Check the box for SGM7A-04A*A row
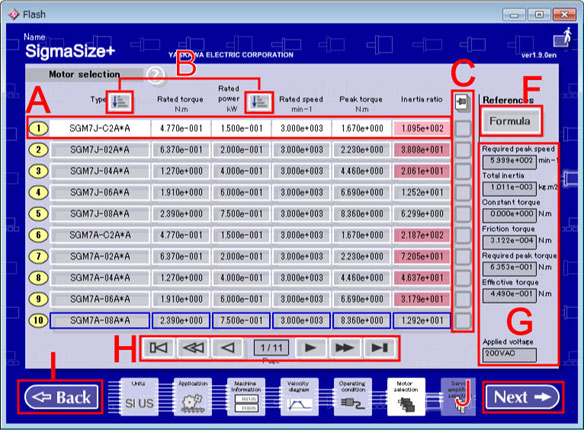 [x=463, y=278]
